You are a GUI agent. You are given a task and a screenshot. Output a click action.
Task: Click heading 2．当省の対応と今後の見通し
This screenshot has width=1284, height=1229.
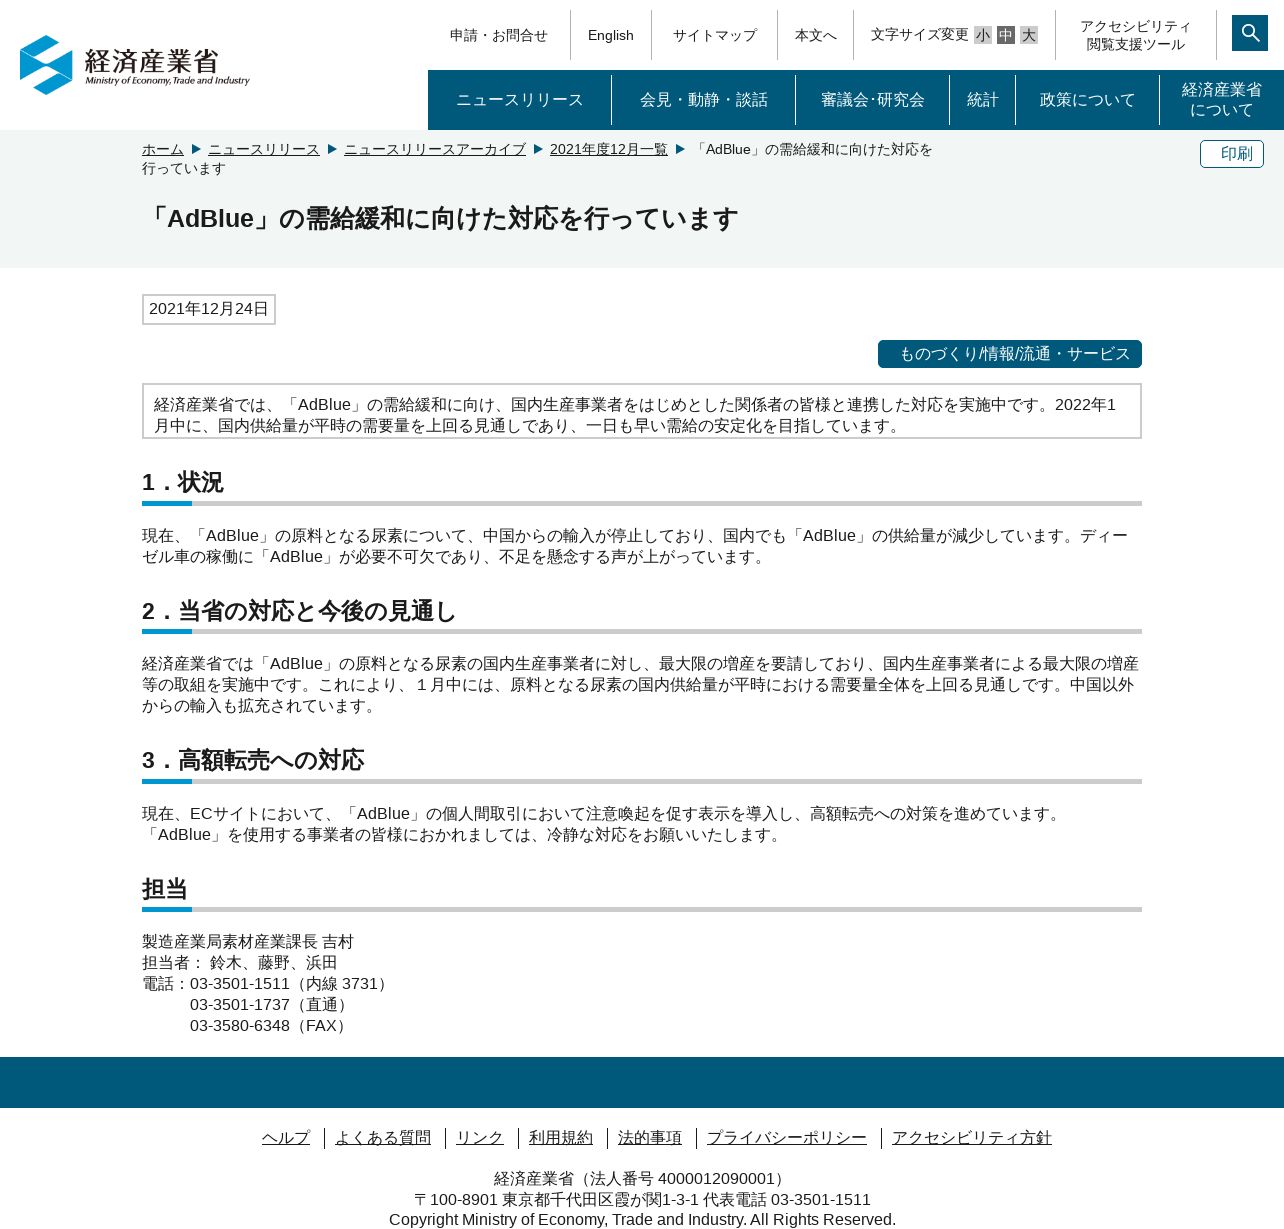299,611
